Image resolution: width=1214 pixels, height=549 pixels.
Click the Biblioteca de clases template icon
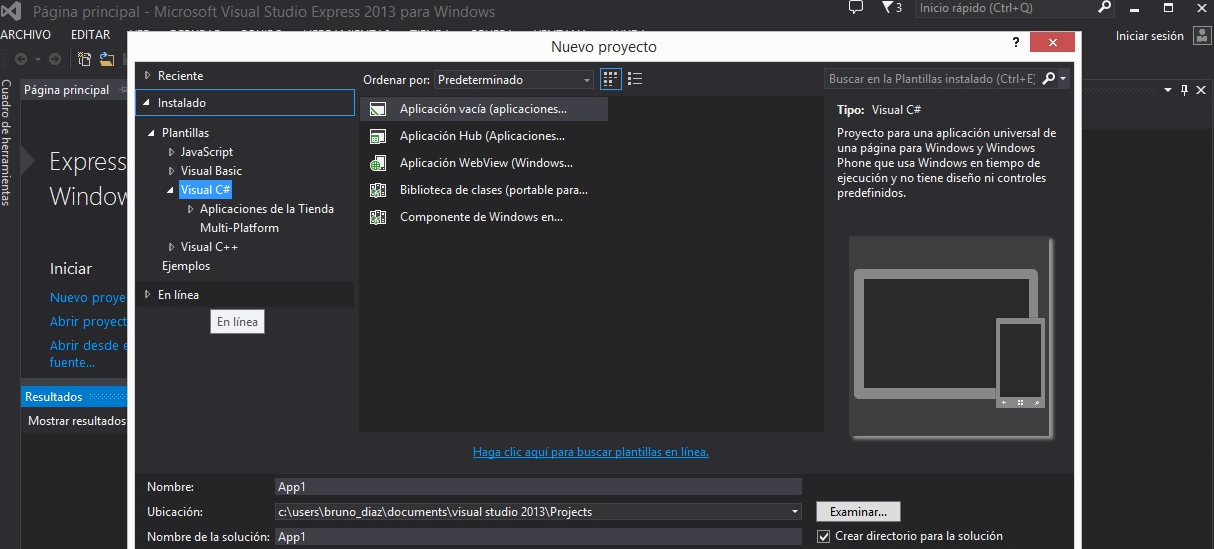[378, 190]
